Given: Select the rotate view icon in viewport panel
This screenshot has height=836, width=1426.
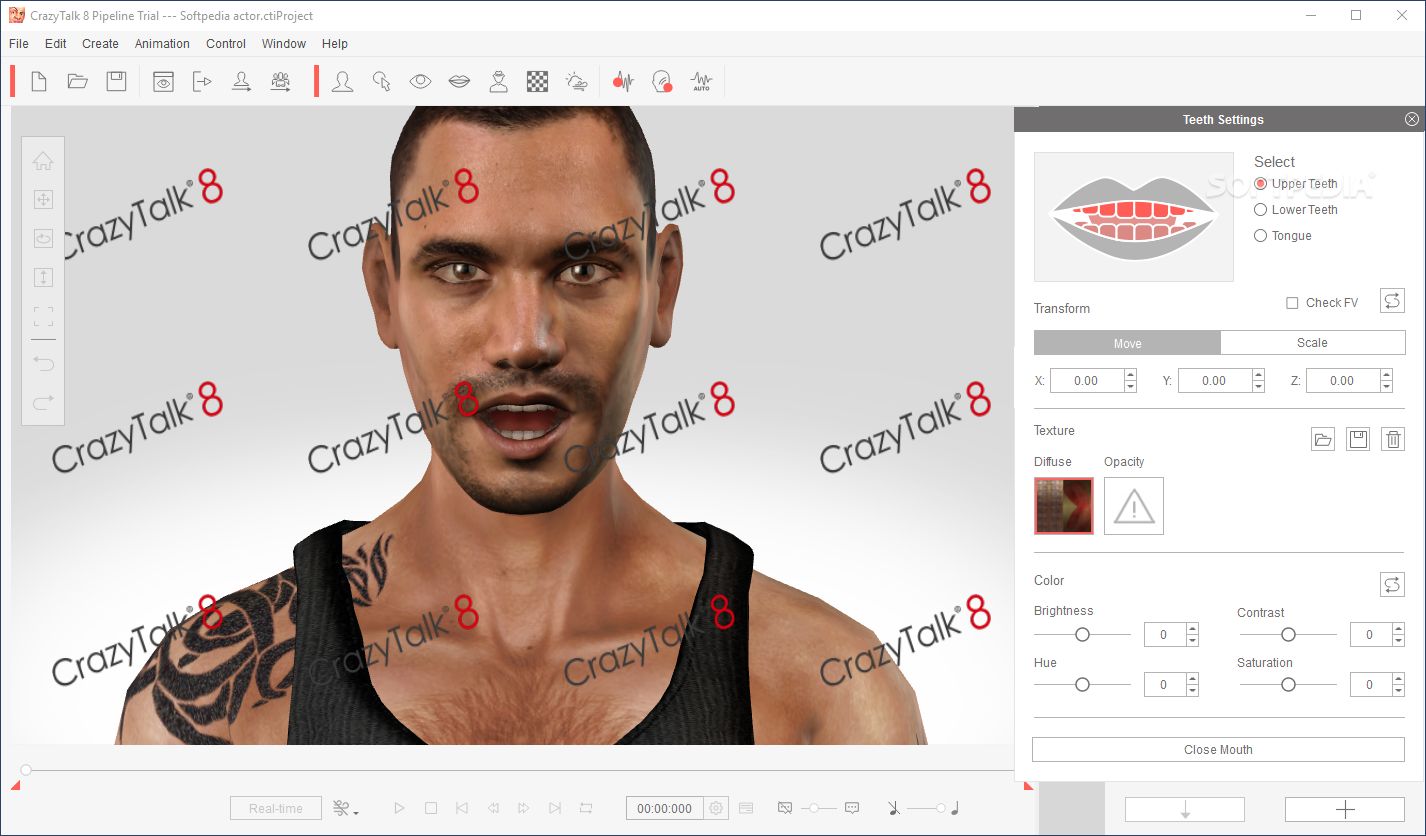Looking at the screenshot, I should (43, 238).
